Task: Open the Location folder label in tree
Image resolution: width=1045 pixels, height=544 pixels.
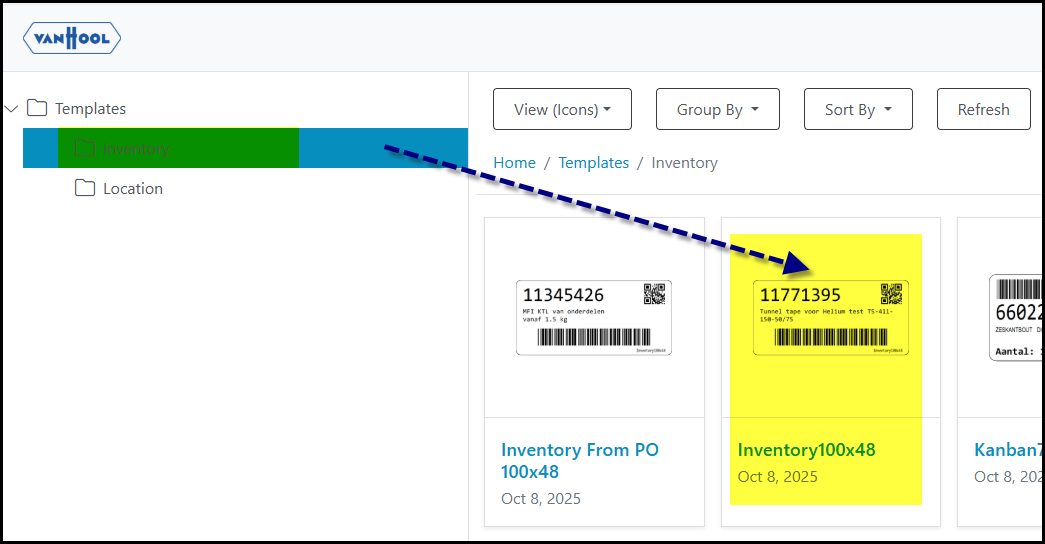Action: (132, 189)
